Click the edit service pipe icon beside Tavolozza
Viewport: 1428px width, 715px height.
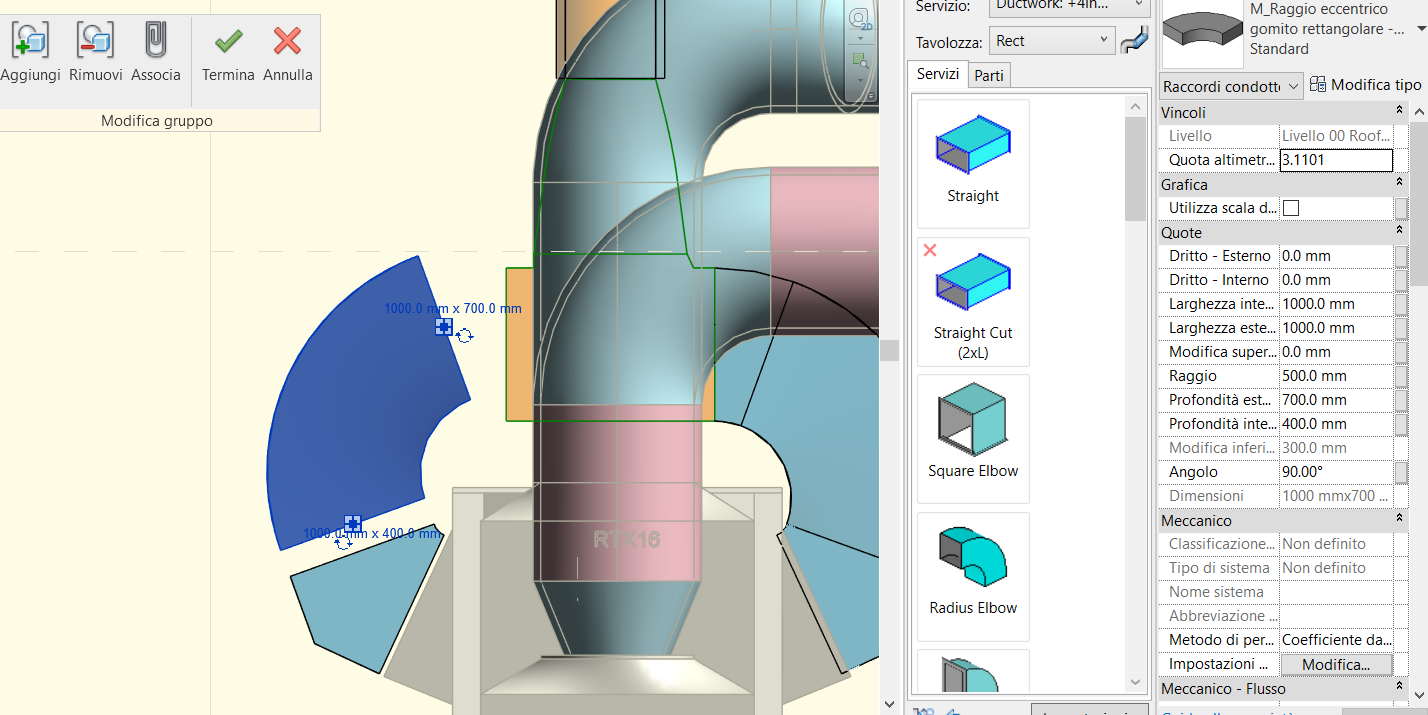[x=1133, y=41]
